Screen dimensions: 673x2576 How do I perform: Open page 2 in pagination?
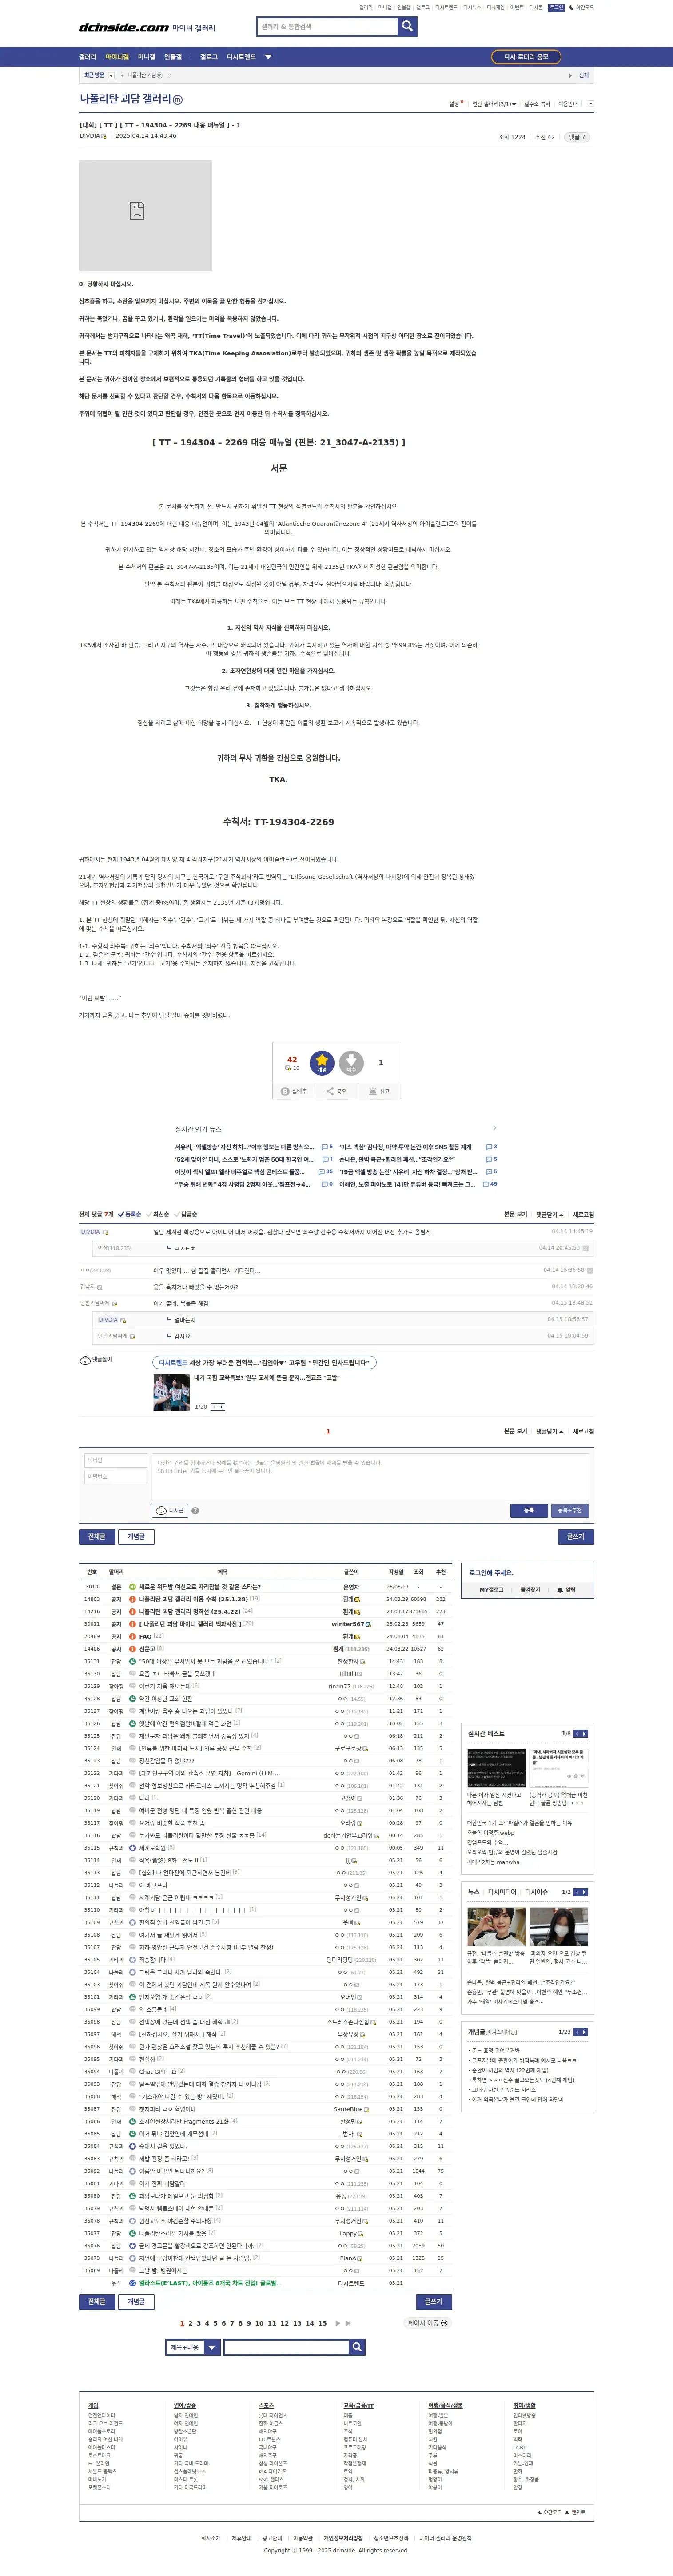pos(190,2323)
